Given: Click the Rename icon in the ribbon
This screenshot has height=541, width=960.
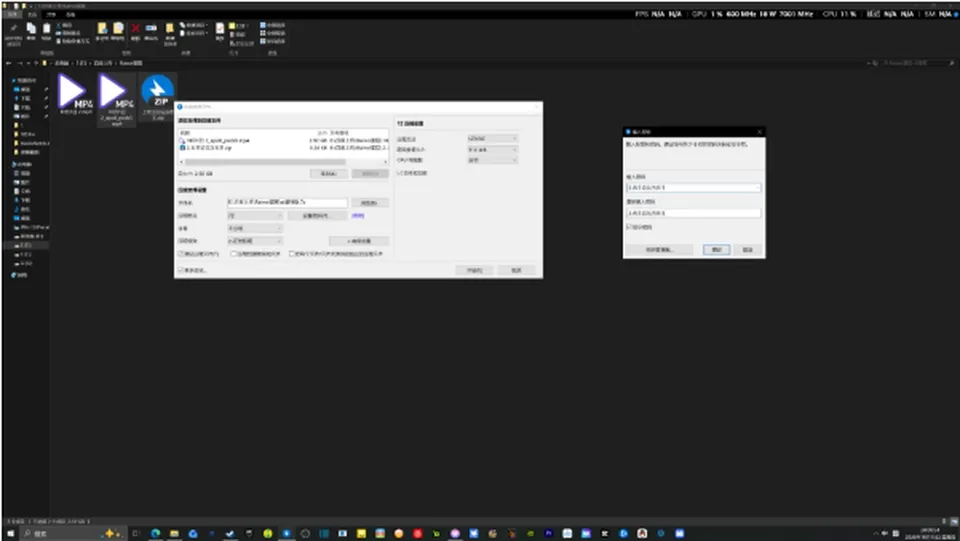Looking at the screenshot, I should point(151,30).
